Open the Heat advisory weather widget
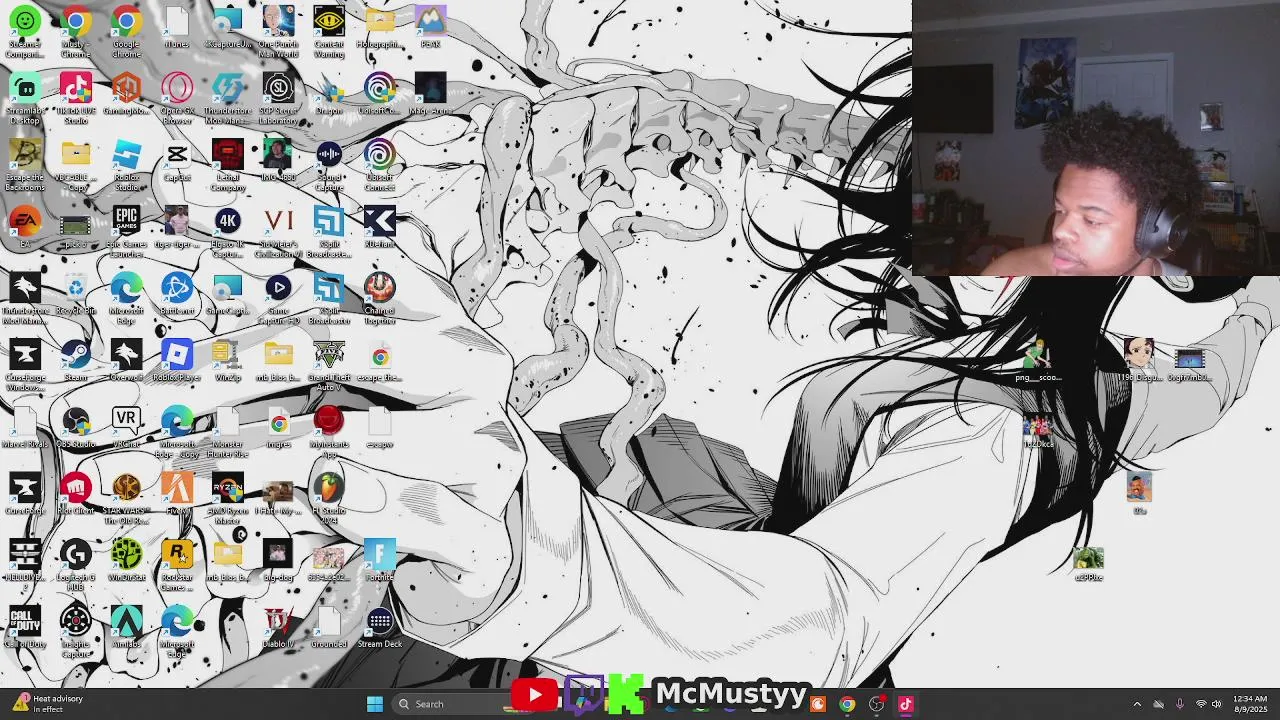 [47, 704]
